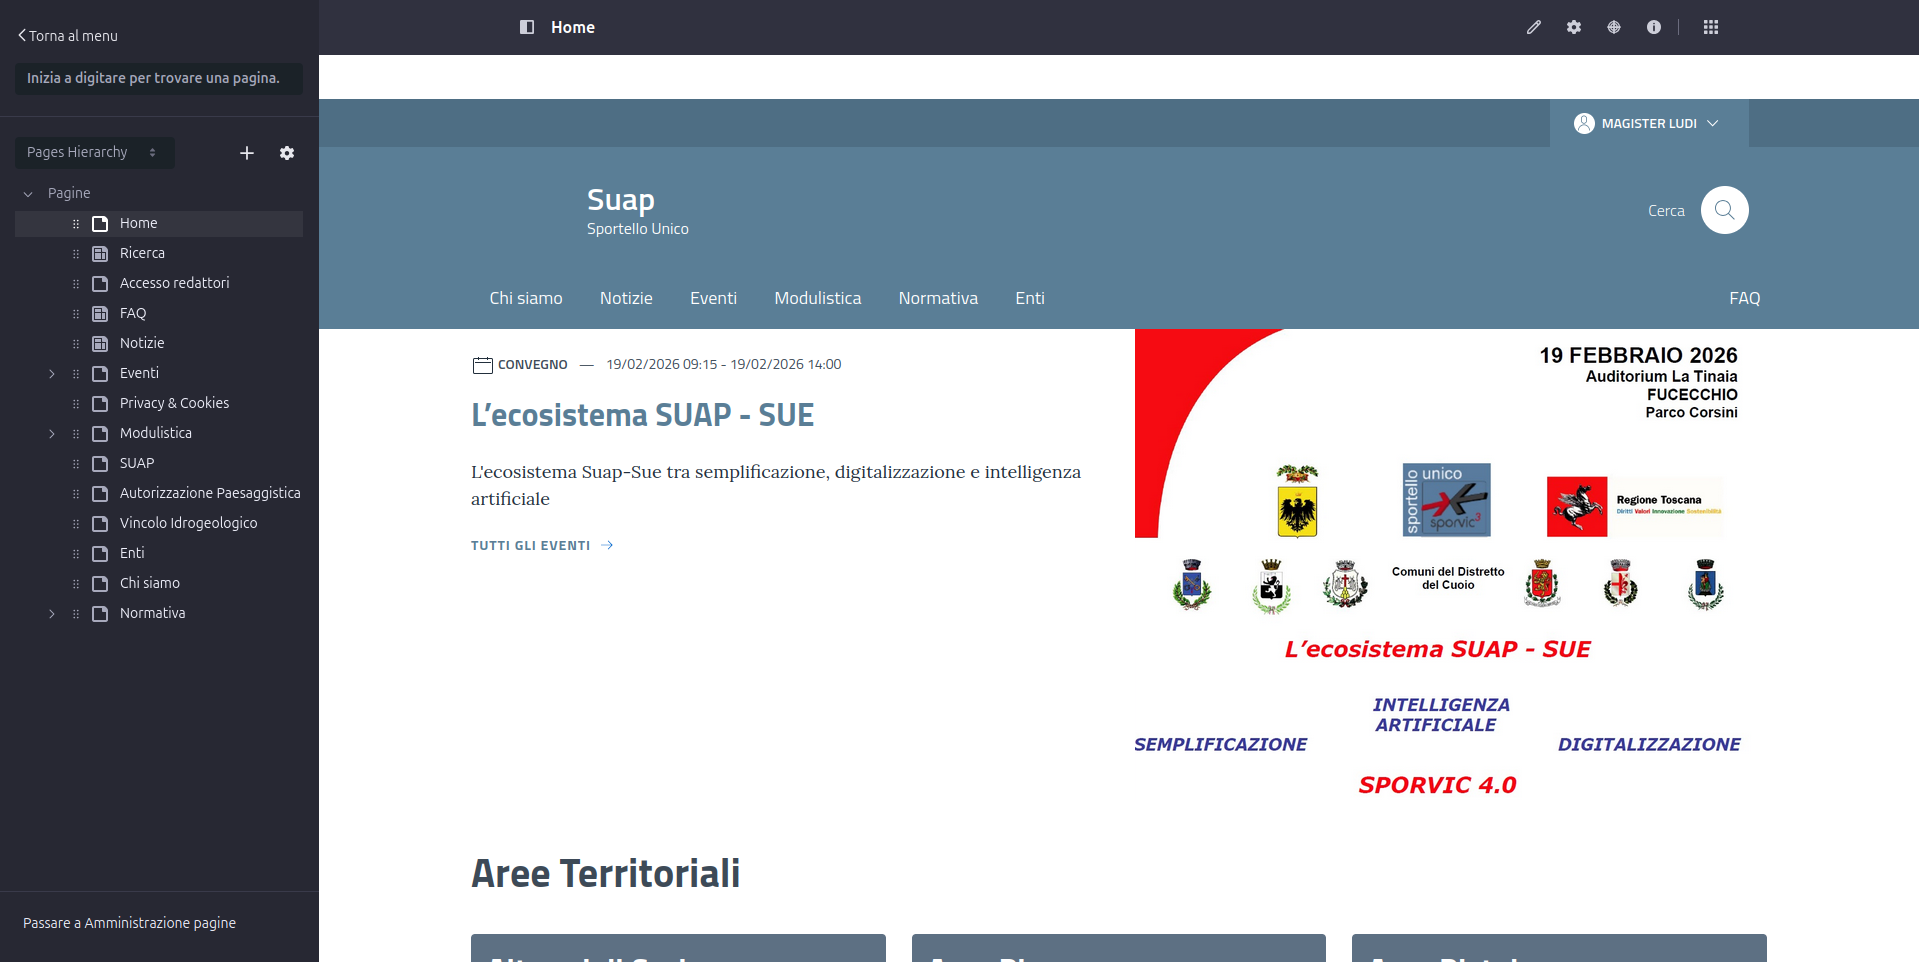Go to Chi siamo in site navigation

click(x=525, y=298)
